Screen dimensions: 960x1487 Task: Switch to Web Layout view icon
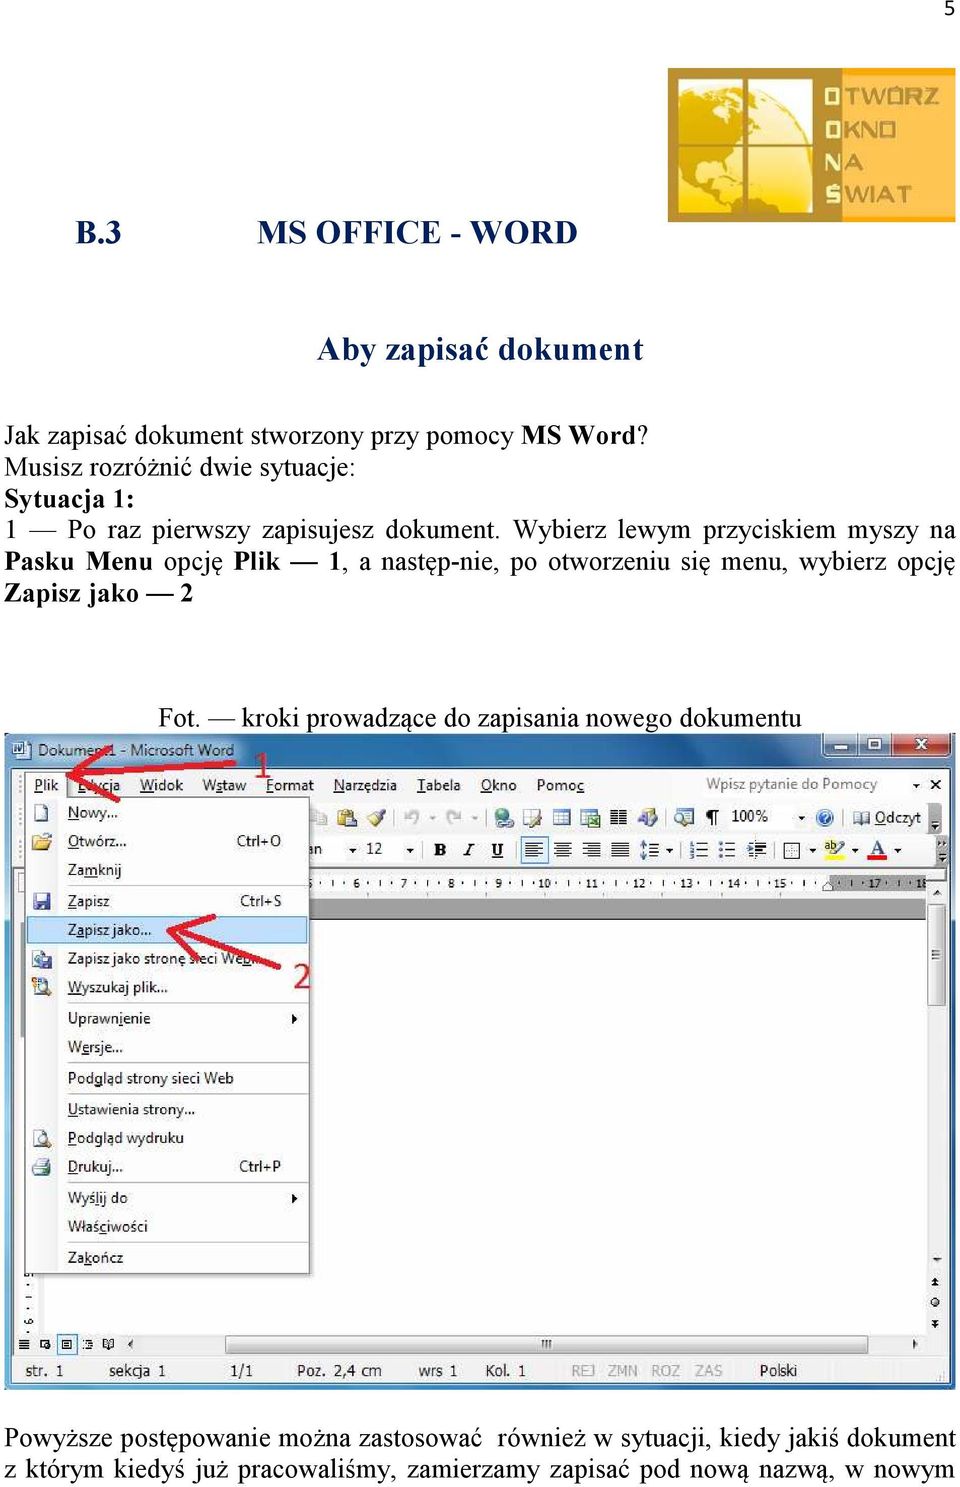pos(45,1344)
